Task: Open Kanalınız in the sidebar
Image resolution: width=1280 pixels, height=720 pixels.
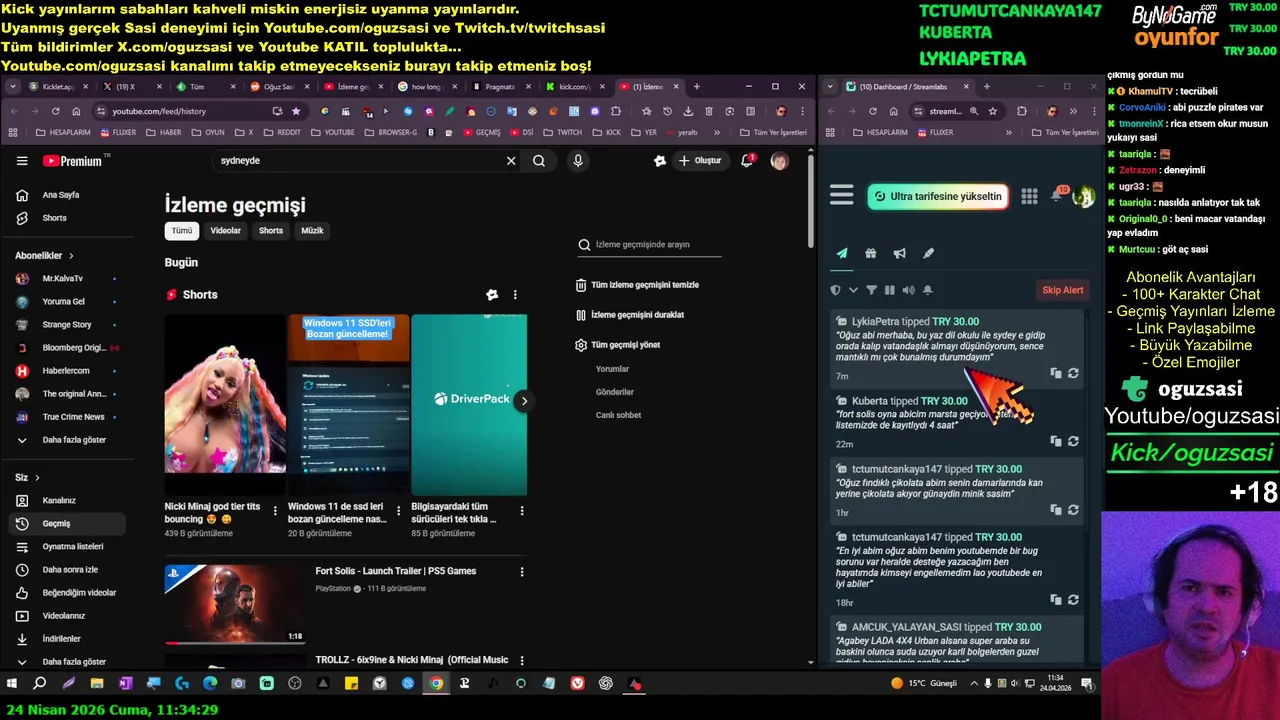Action: point(59,501)
